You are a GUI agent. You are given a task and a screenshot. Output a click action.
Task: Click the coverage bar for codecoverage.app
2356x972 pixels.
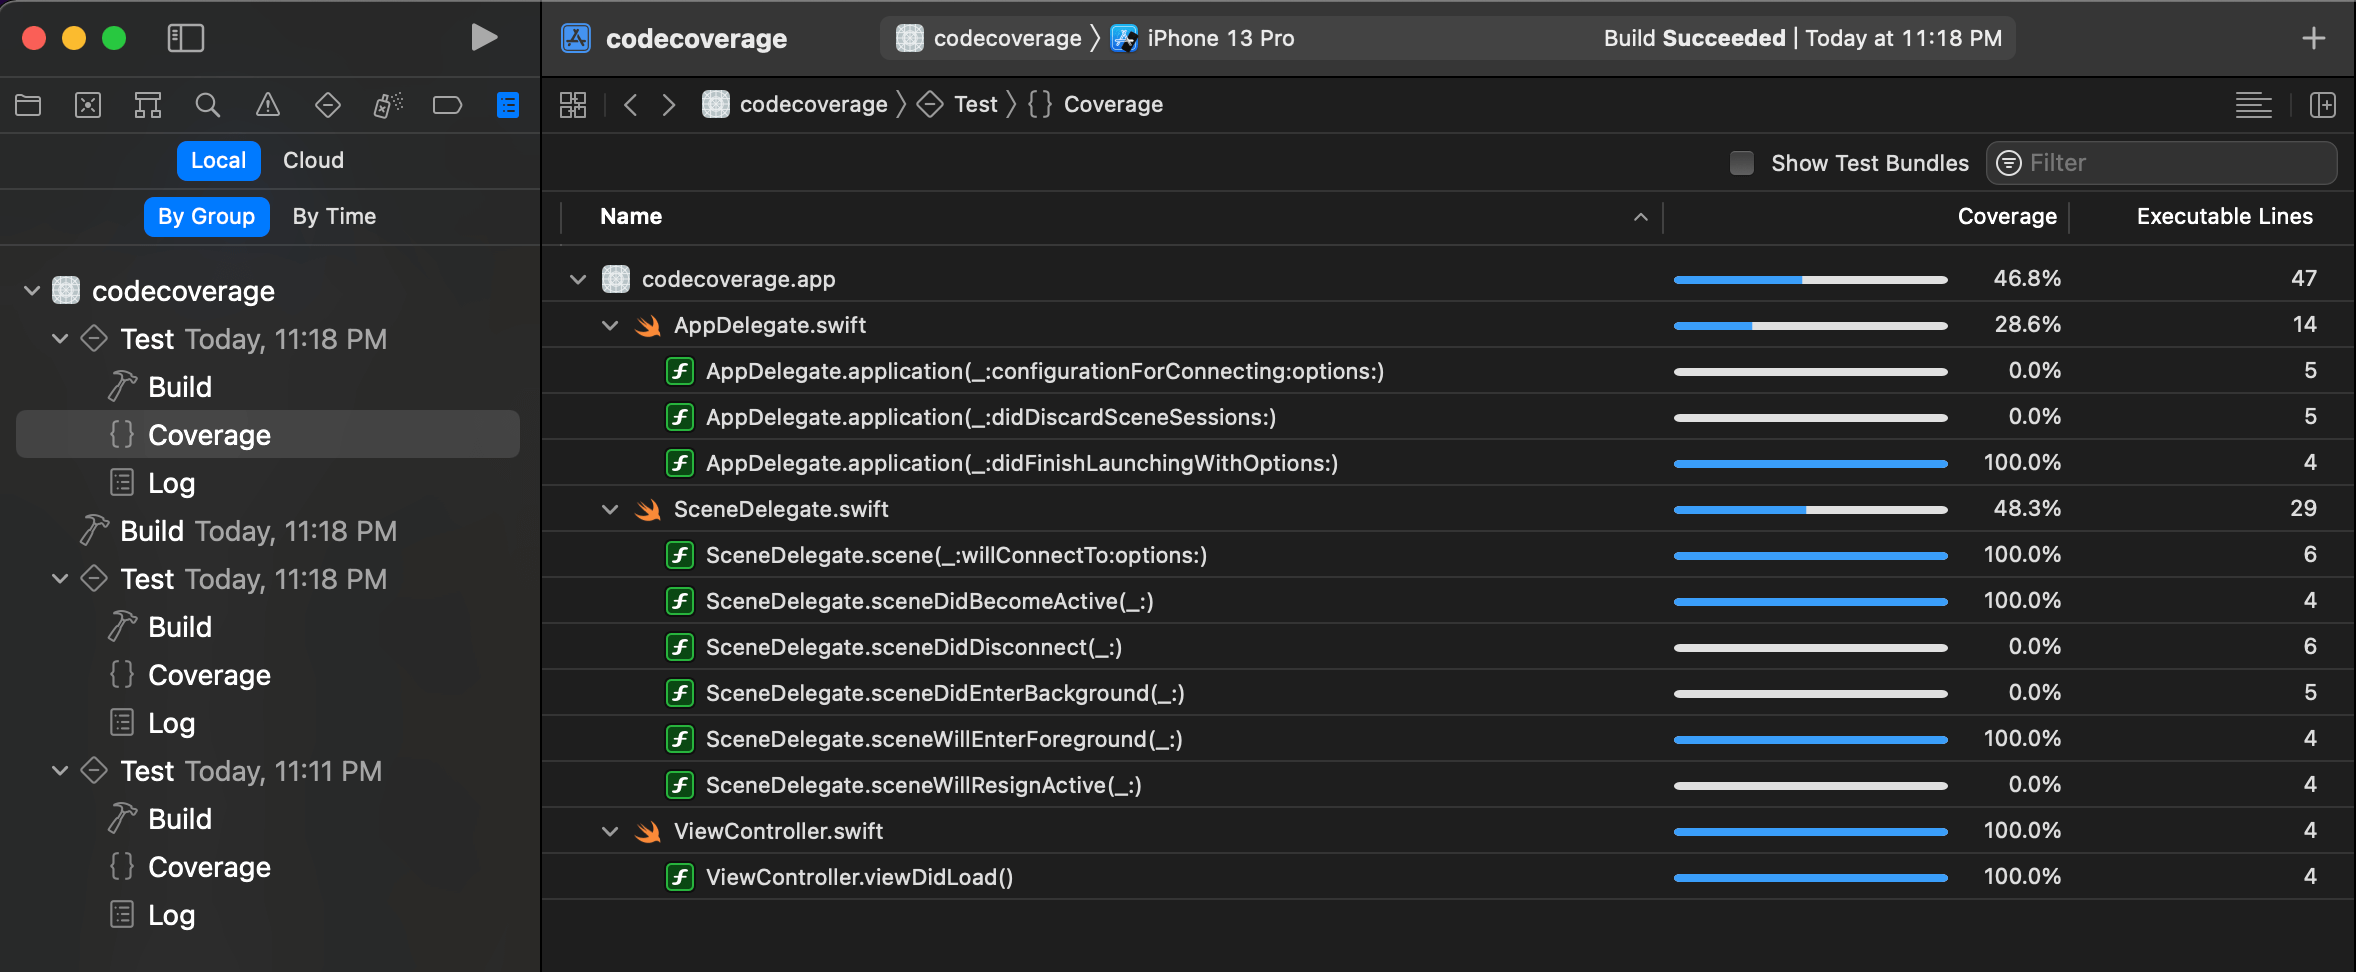click(1811, 280)
